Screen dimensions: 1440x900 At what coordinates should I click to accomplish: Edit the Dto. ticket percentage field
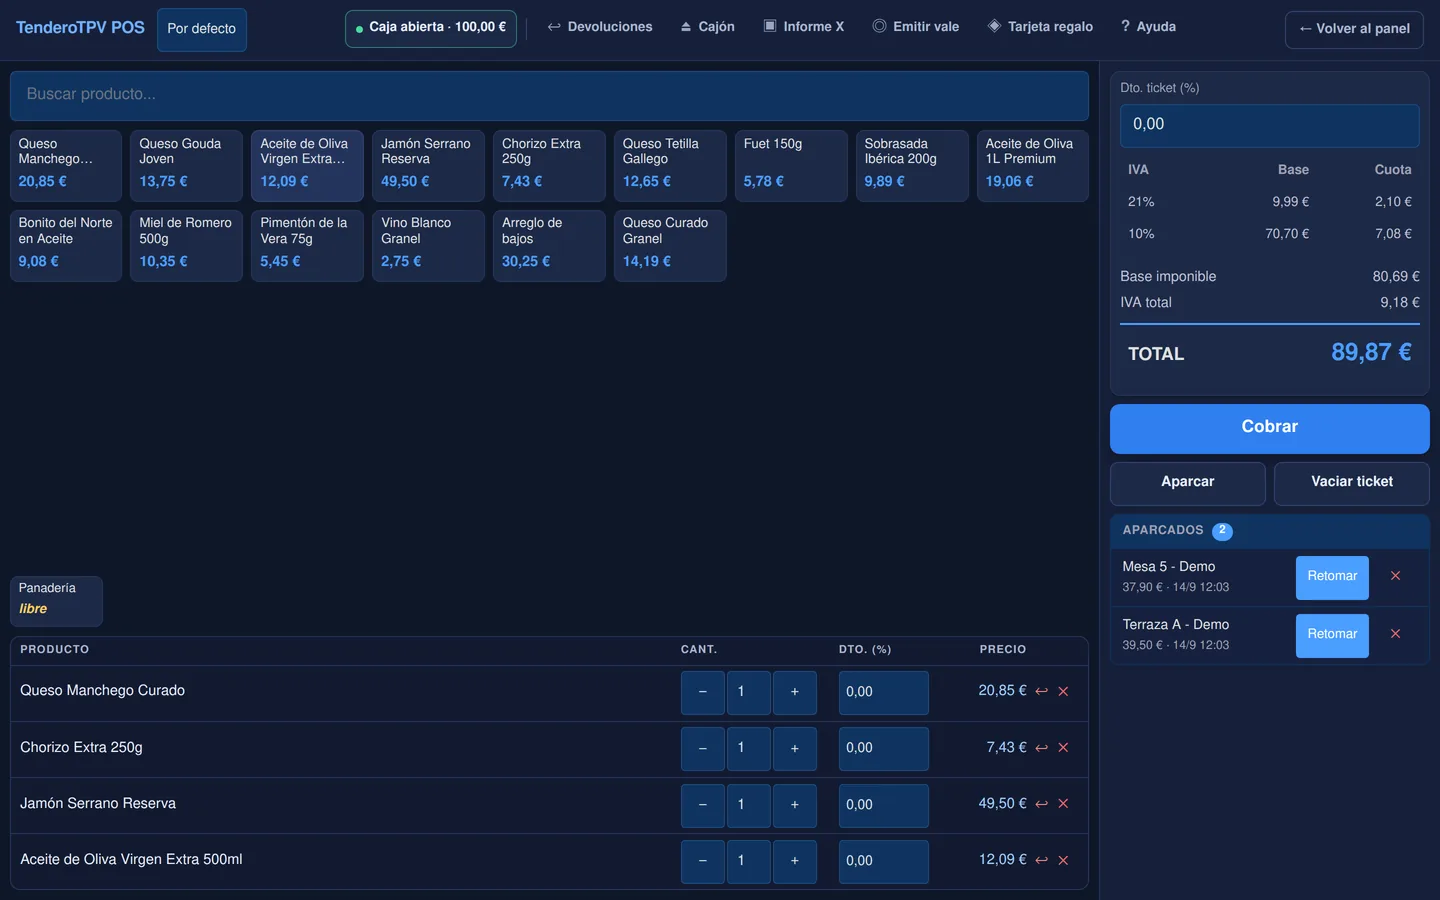click(x=1270, y=126)
